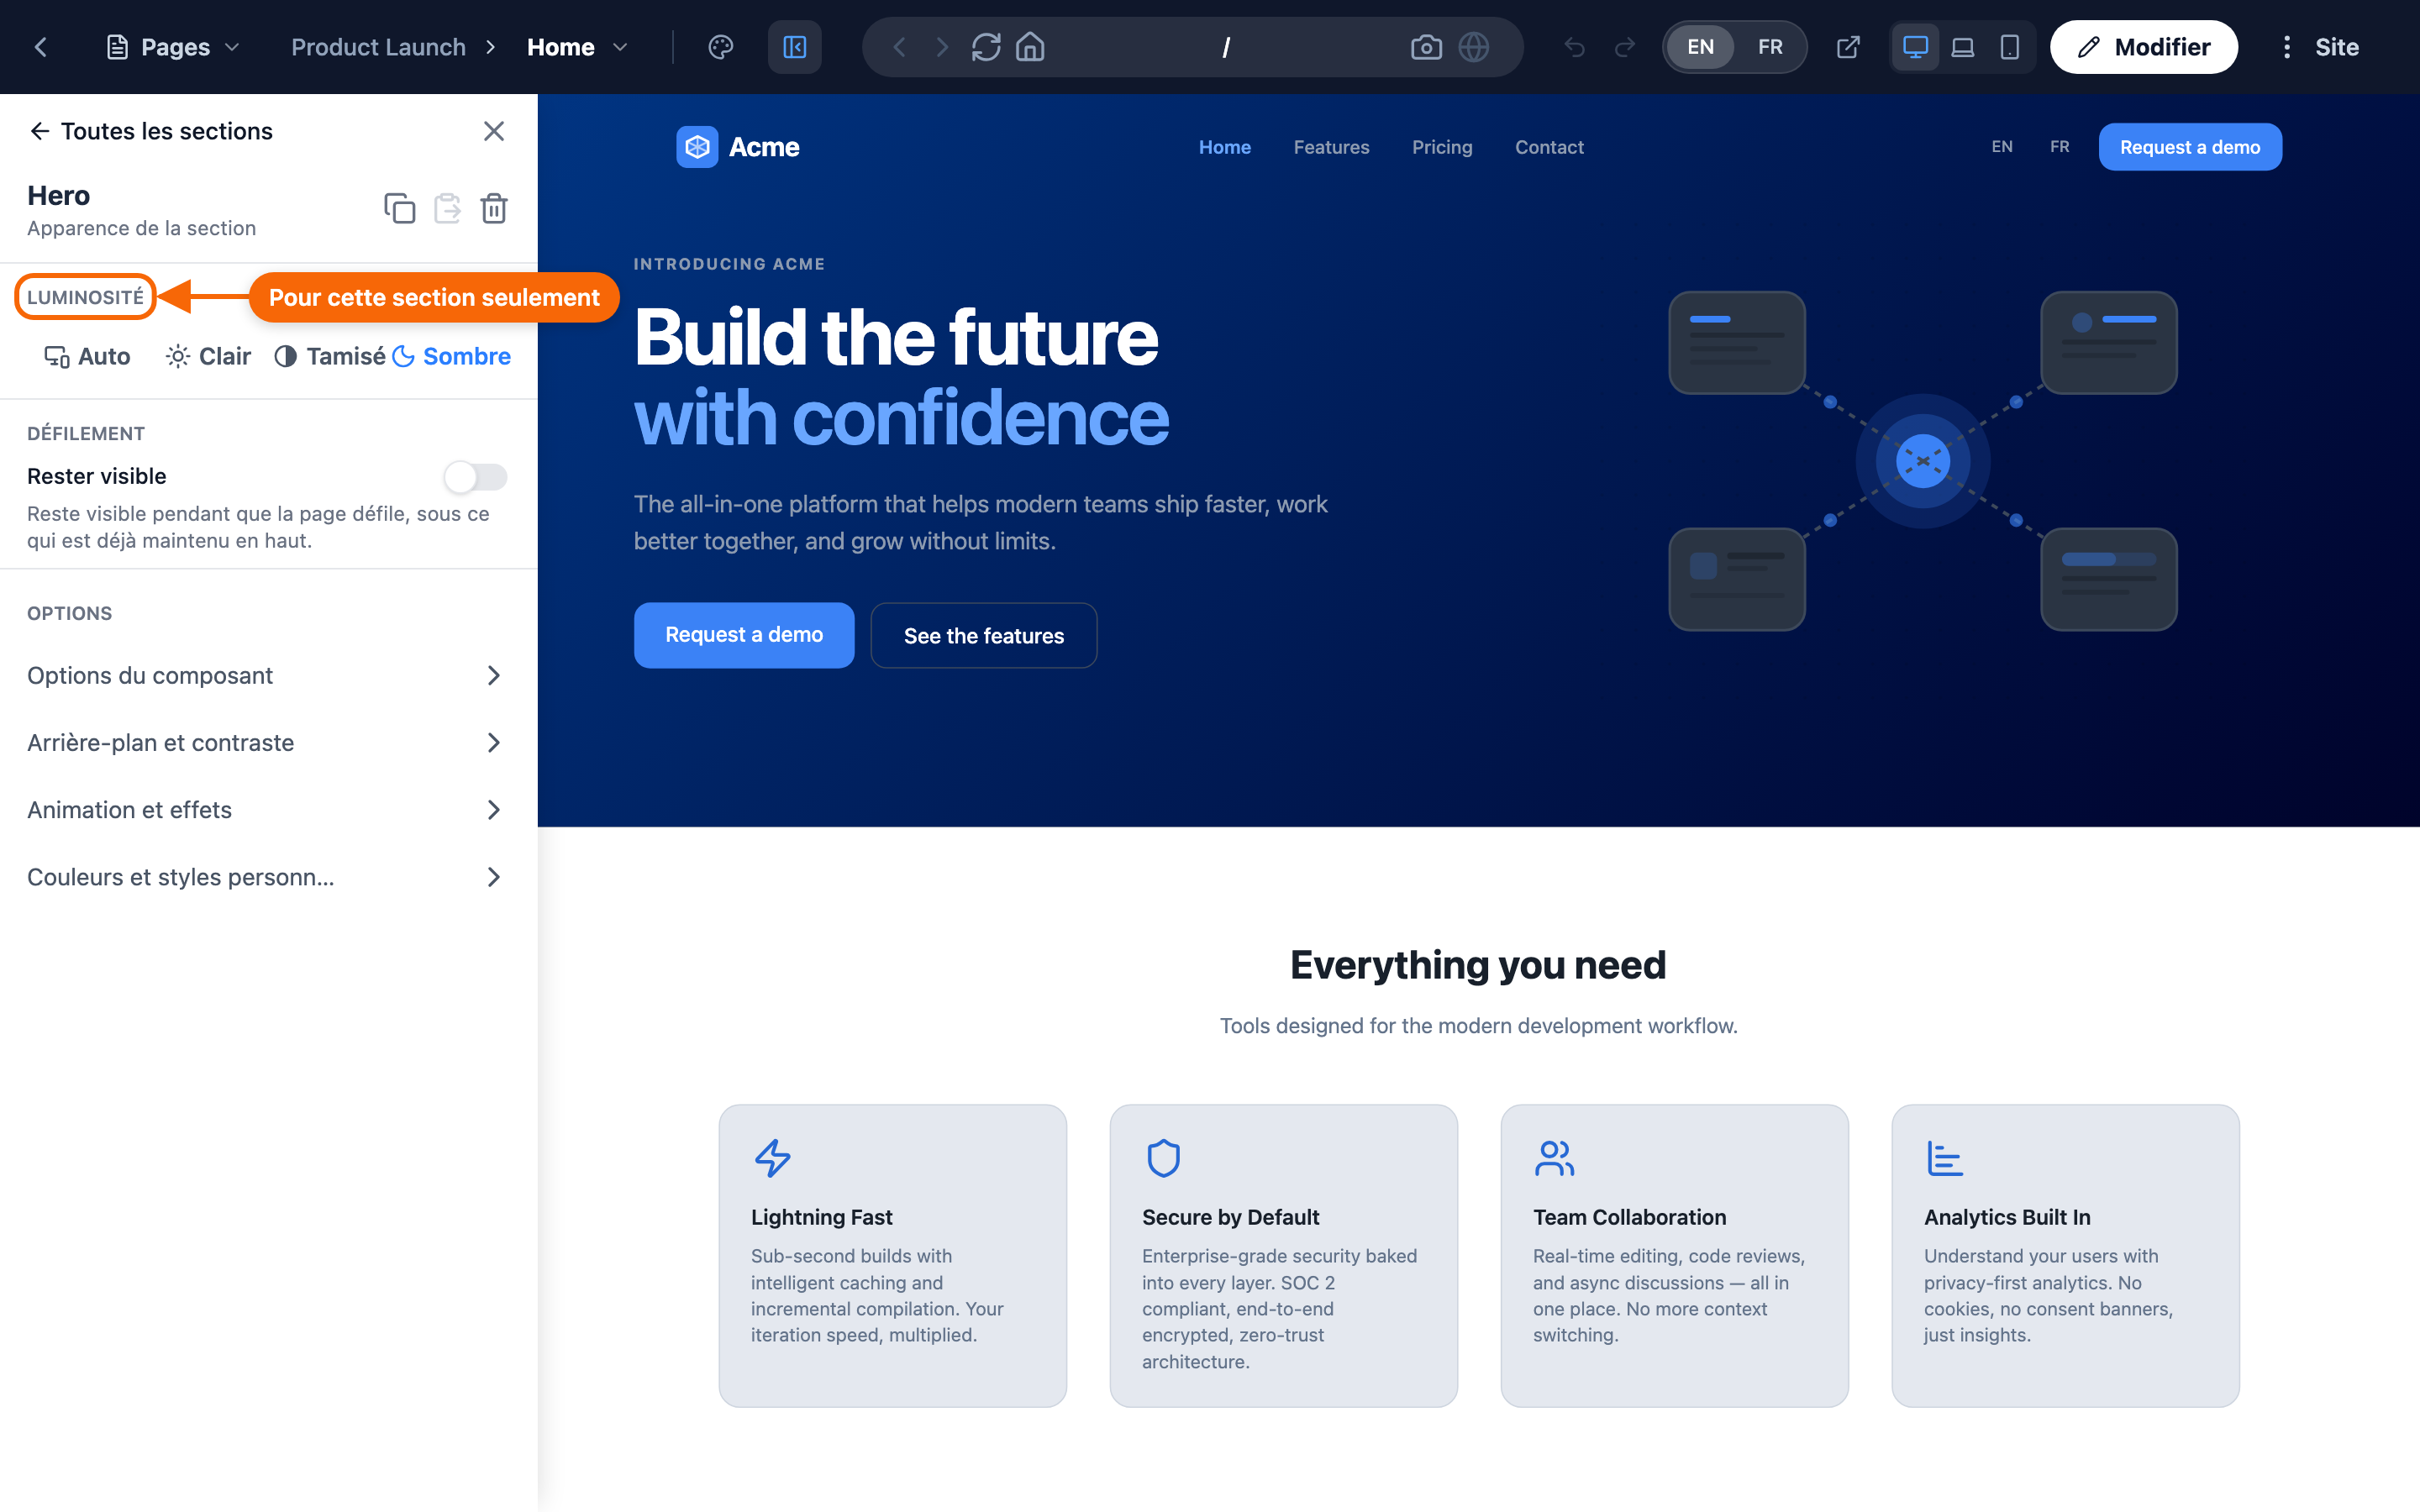The image size is (2420, 1512).
Task: Select Auto brightness
Action: tap(87, 356)
